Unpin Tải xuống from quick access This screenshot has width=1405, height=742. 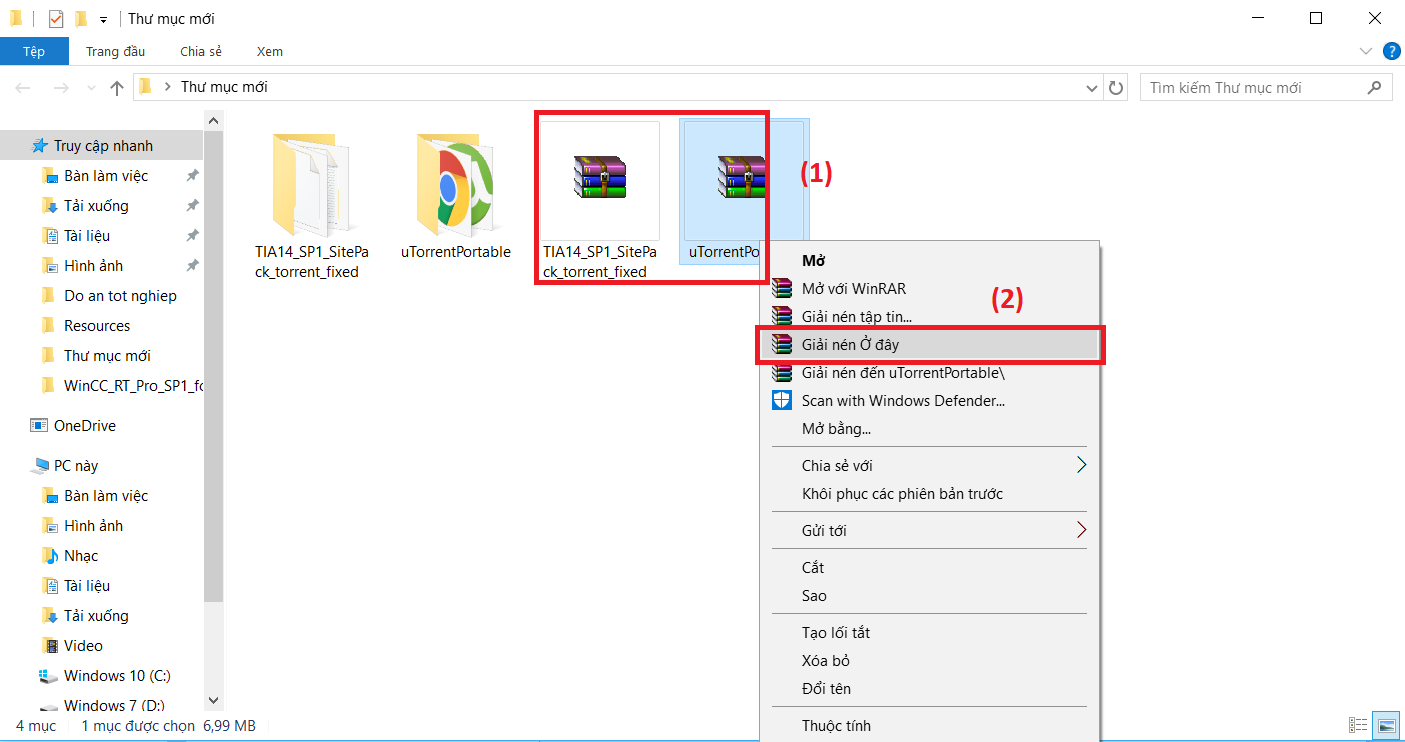tap(192, 206)
